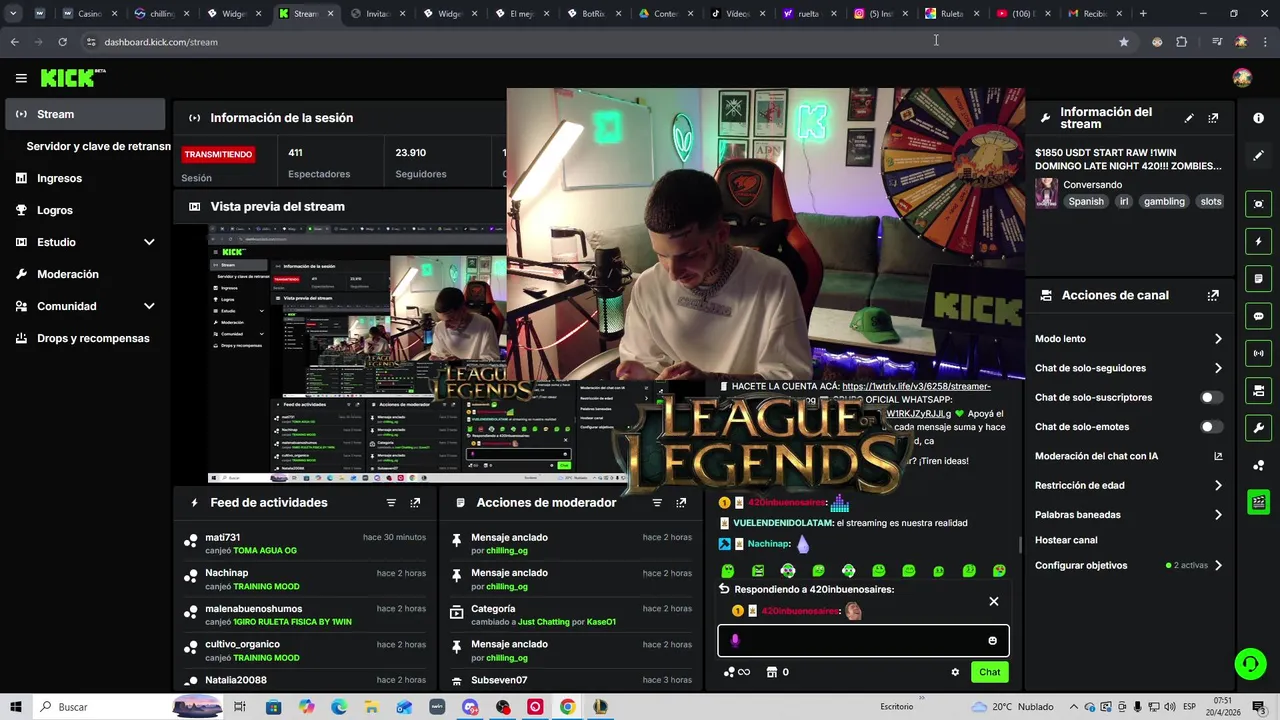Click the chat bubble icon in right sidebar
Image resolution: width=1280 pixels, height=720 pixels.
click(x=1258, y=316)
